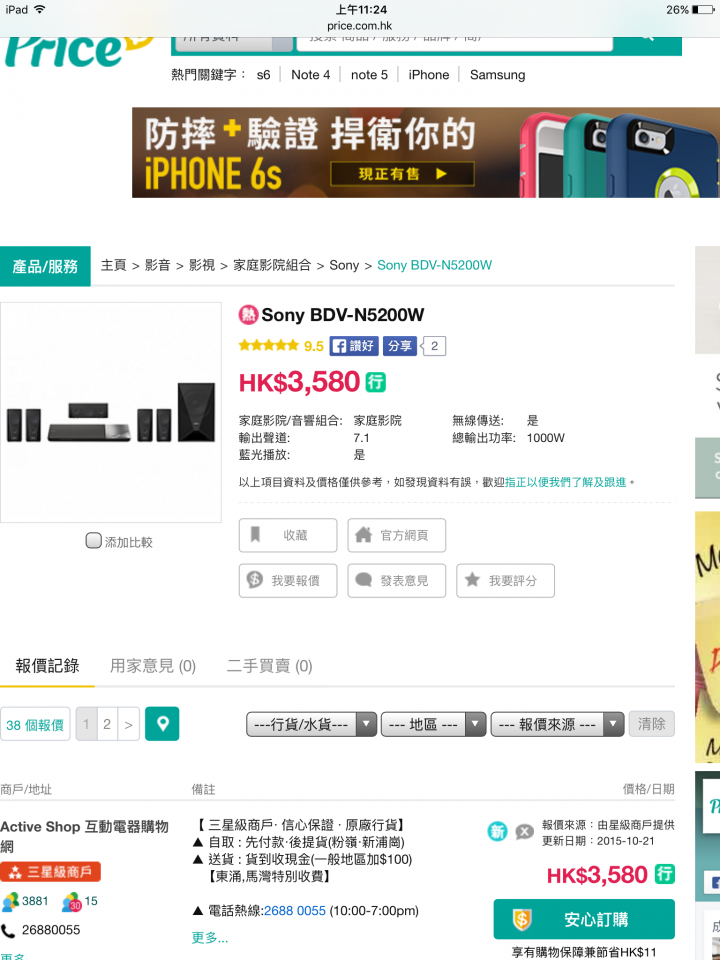Click hot keyword s6
This screenshot has width=720, height=960.
click(263, 75)
